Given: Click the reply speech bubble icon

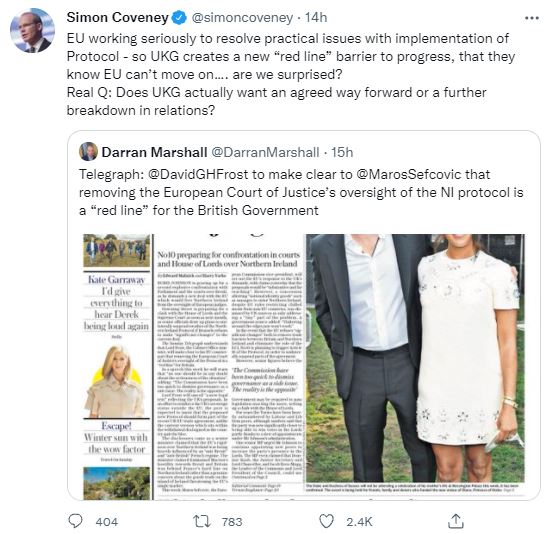Looking at the screenshot, I should [75, 521].
